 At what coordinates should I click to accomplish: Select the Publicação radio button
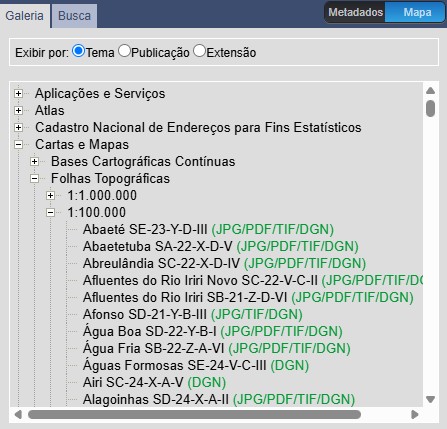(x=124, y=51)
